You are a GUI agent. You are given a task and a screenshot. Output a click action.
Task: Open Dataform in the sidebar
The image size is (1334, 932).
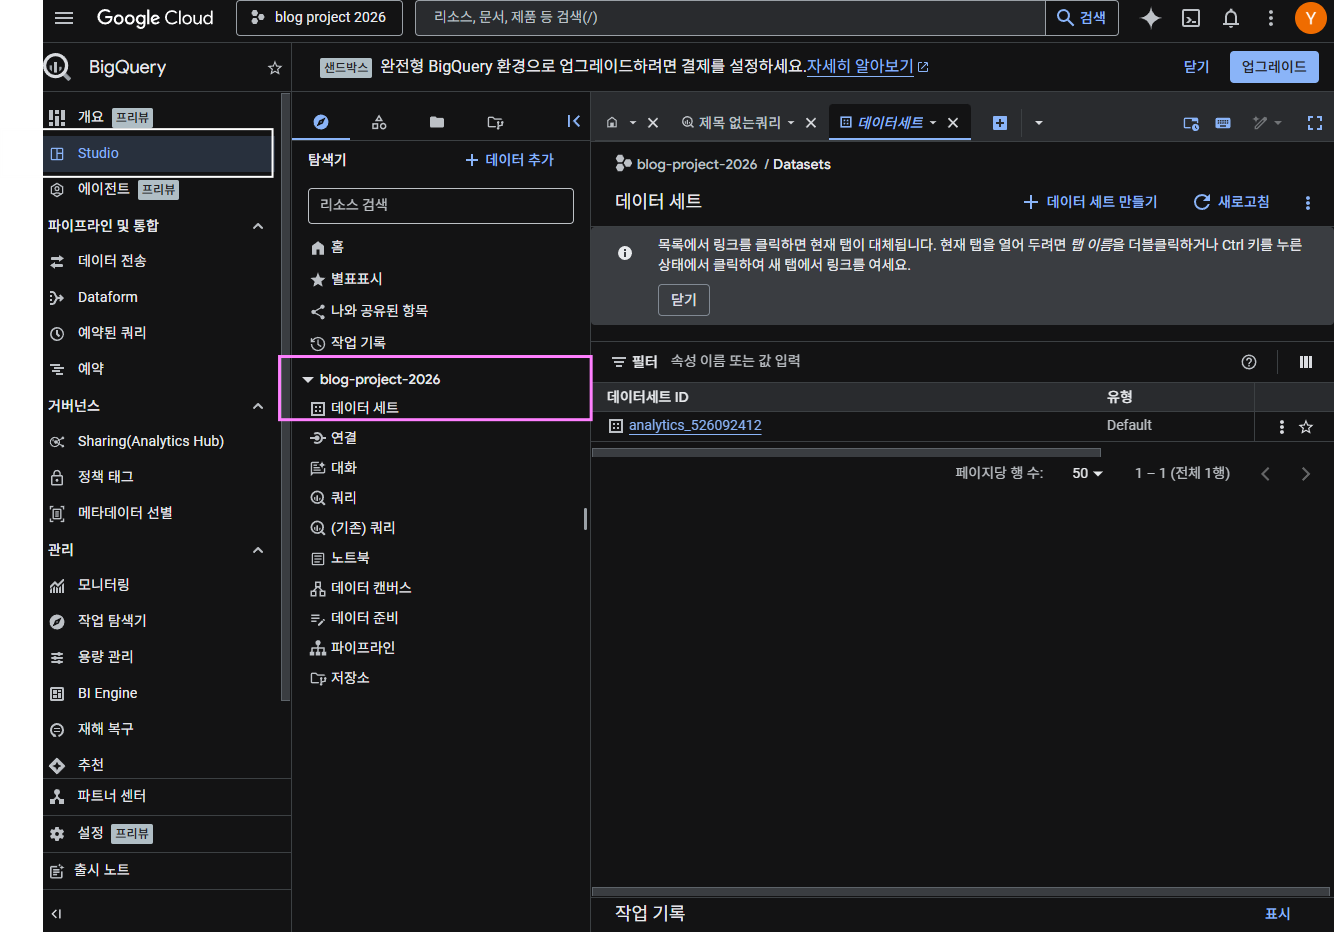coord(108,297)
